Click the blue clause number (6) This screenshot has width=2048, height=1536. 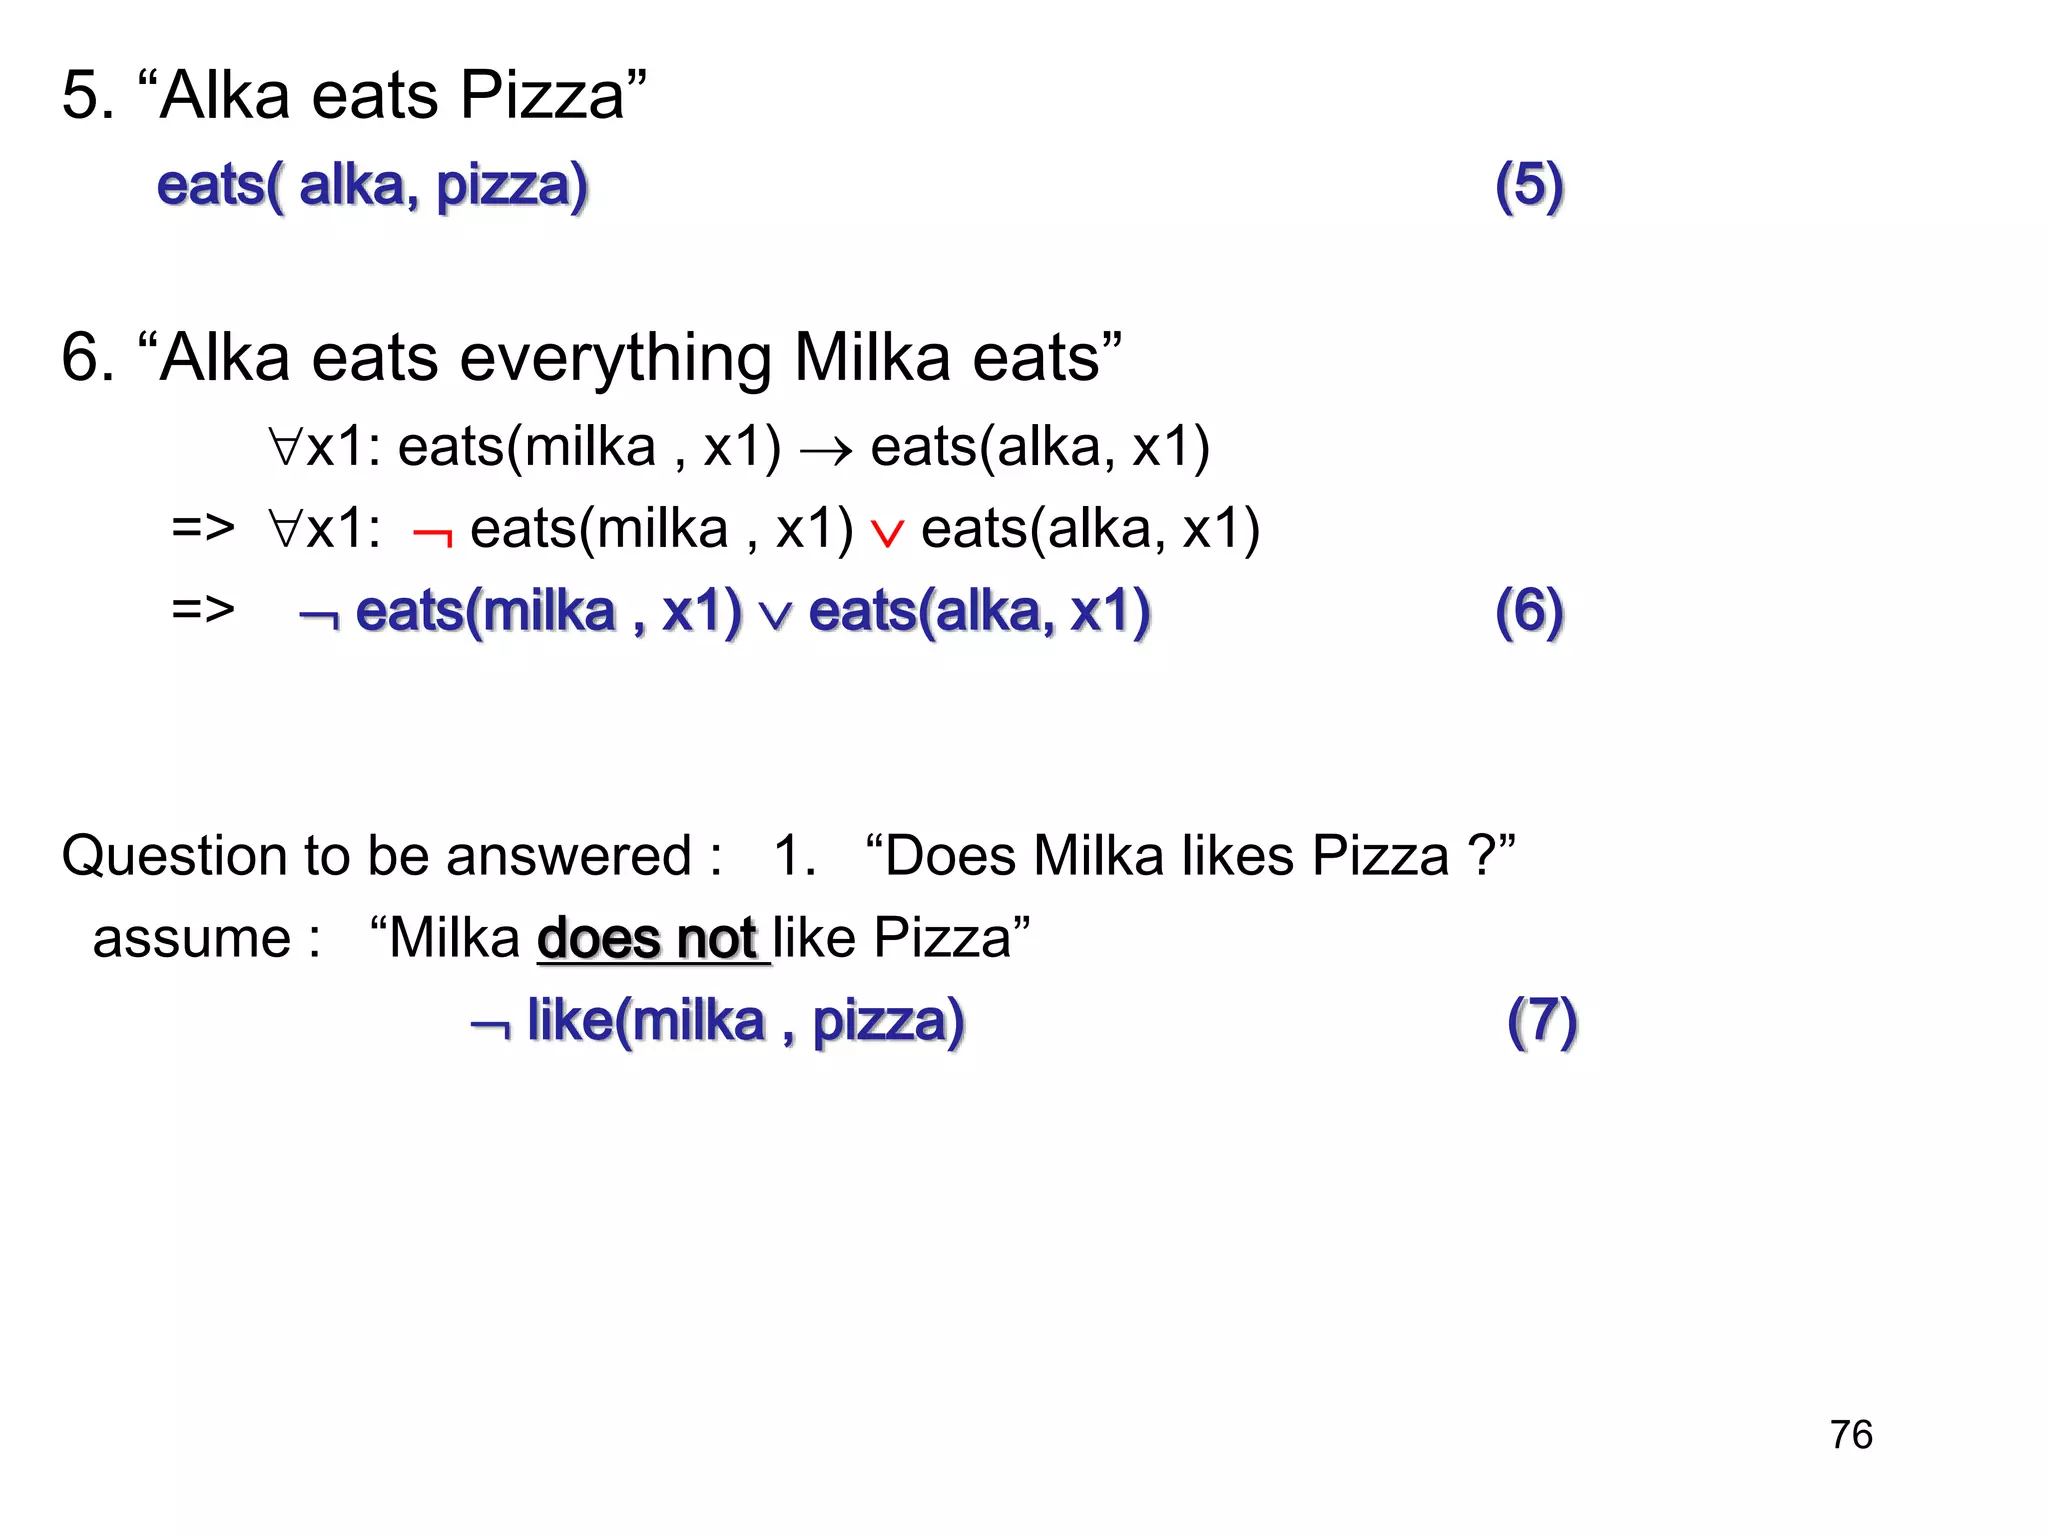[x=1528, y=611]
